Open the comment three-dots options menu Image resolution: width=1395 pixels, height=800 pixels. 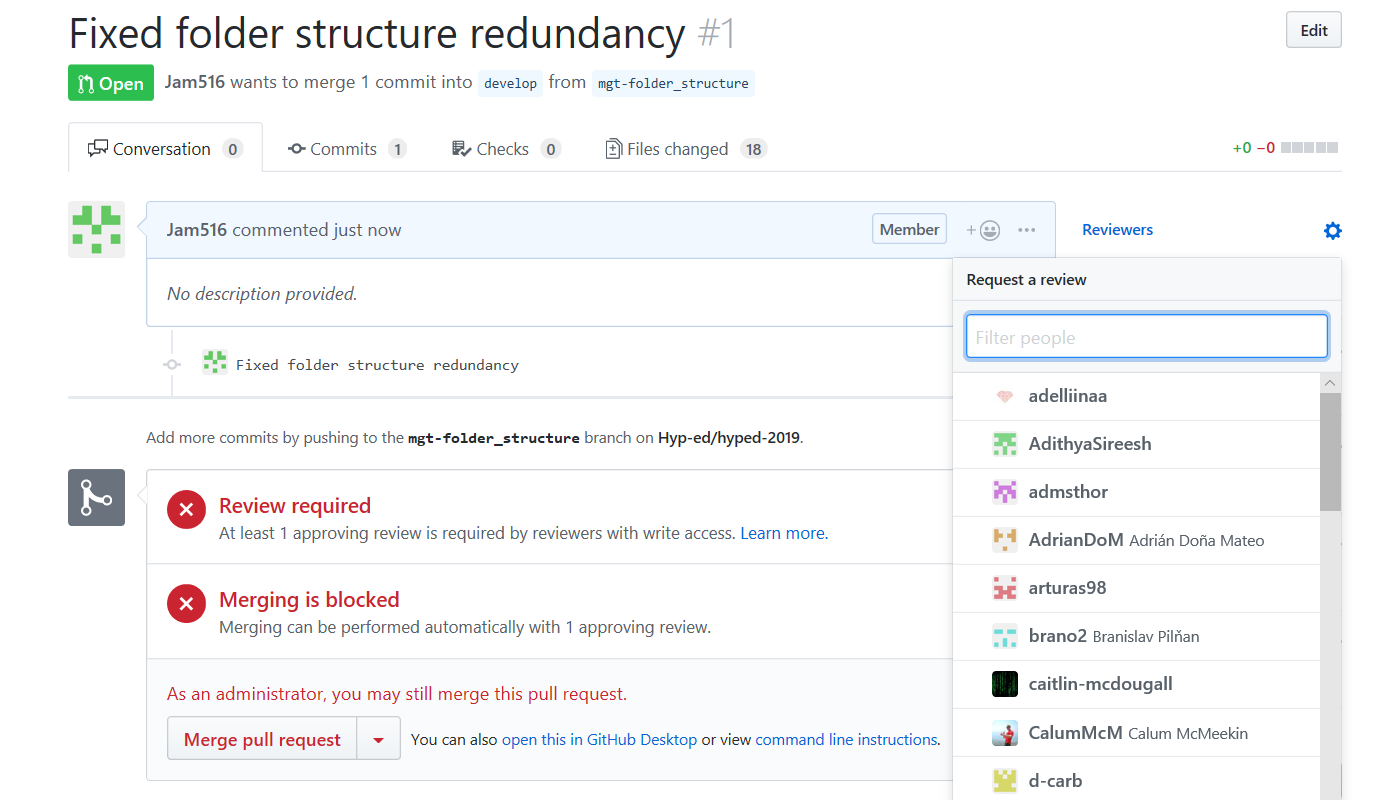click(x=1027, y=230)
